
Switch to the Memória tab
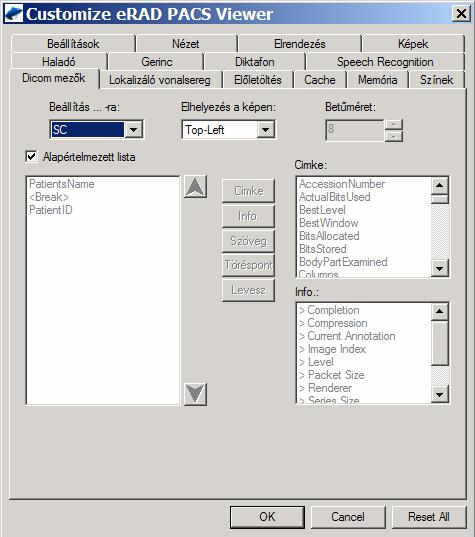(x=378, y=80)
